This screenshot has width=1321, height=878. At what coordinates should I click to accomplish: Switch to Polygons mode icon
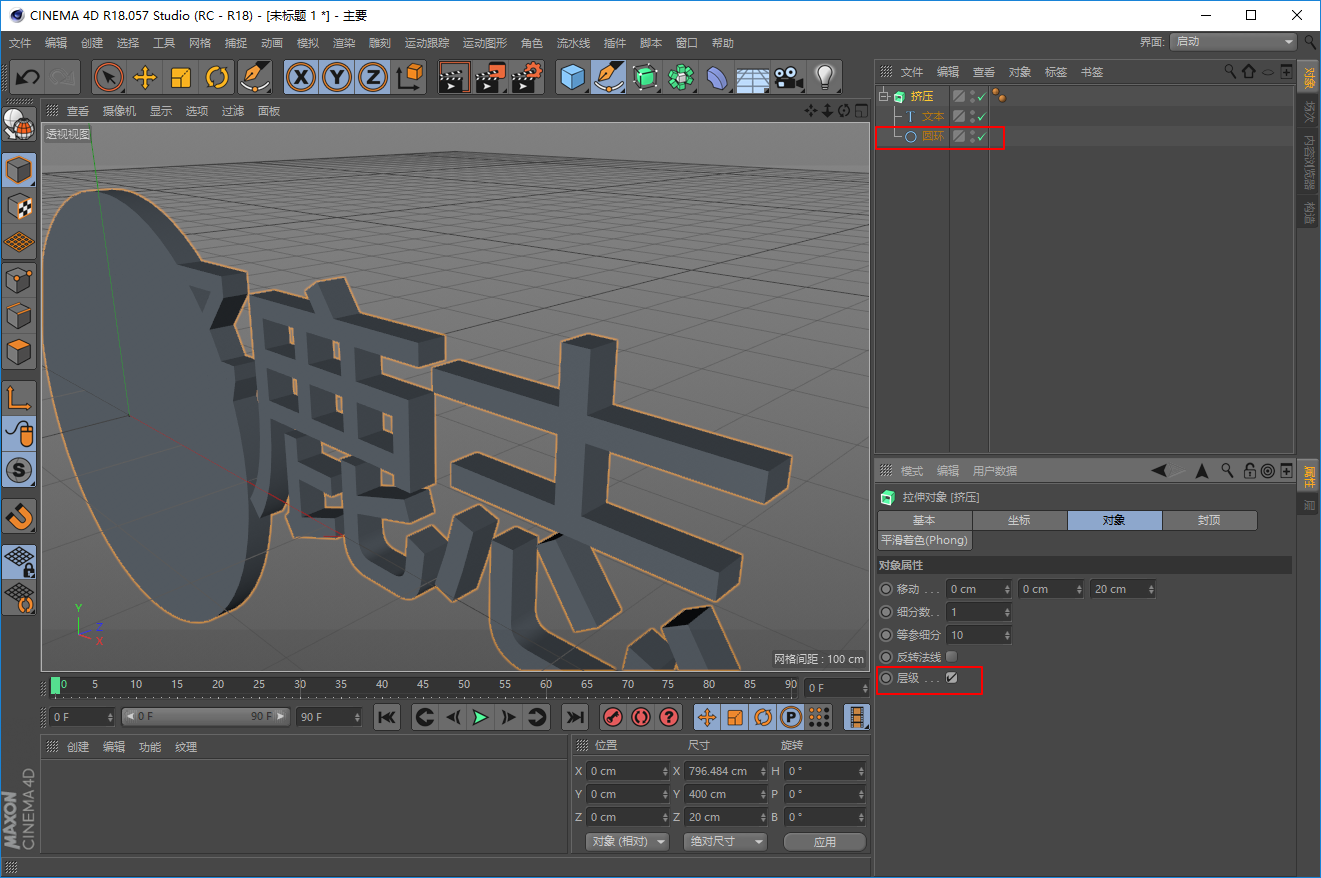click(19, 352)
